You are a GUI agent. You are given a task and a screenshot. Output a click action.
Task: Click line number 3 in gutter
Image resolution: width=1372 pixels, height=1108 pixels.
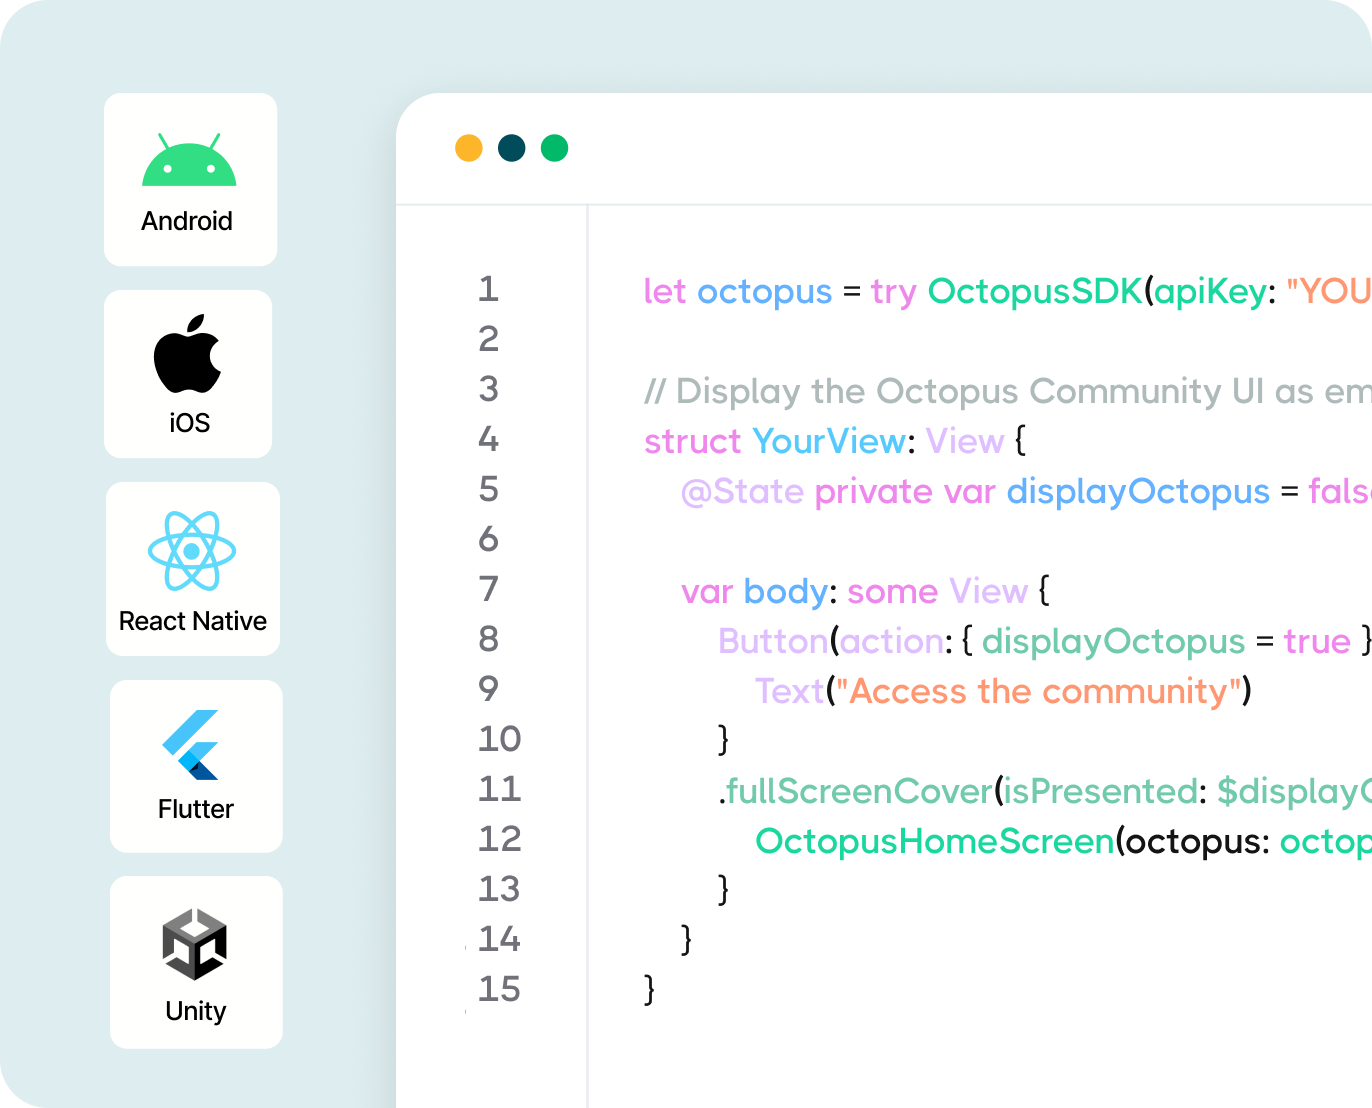(488, 389)
